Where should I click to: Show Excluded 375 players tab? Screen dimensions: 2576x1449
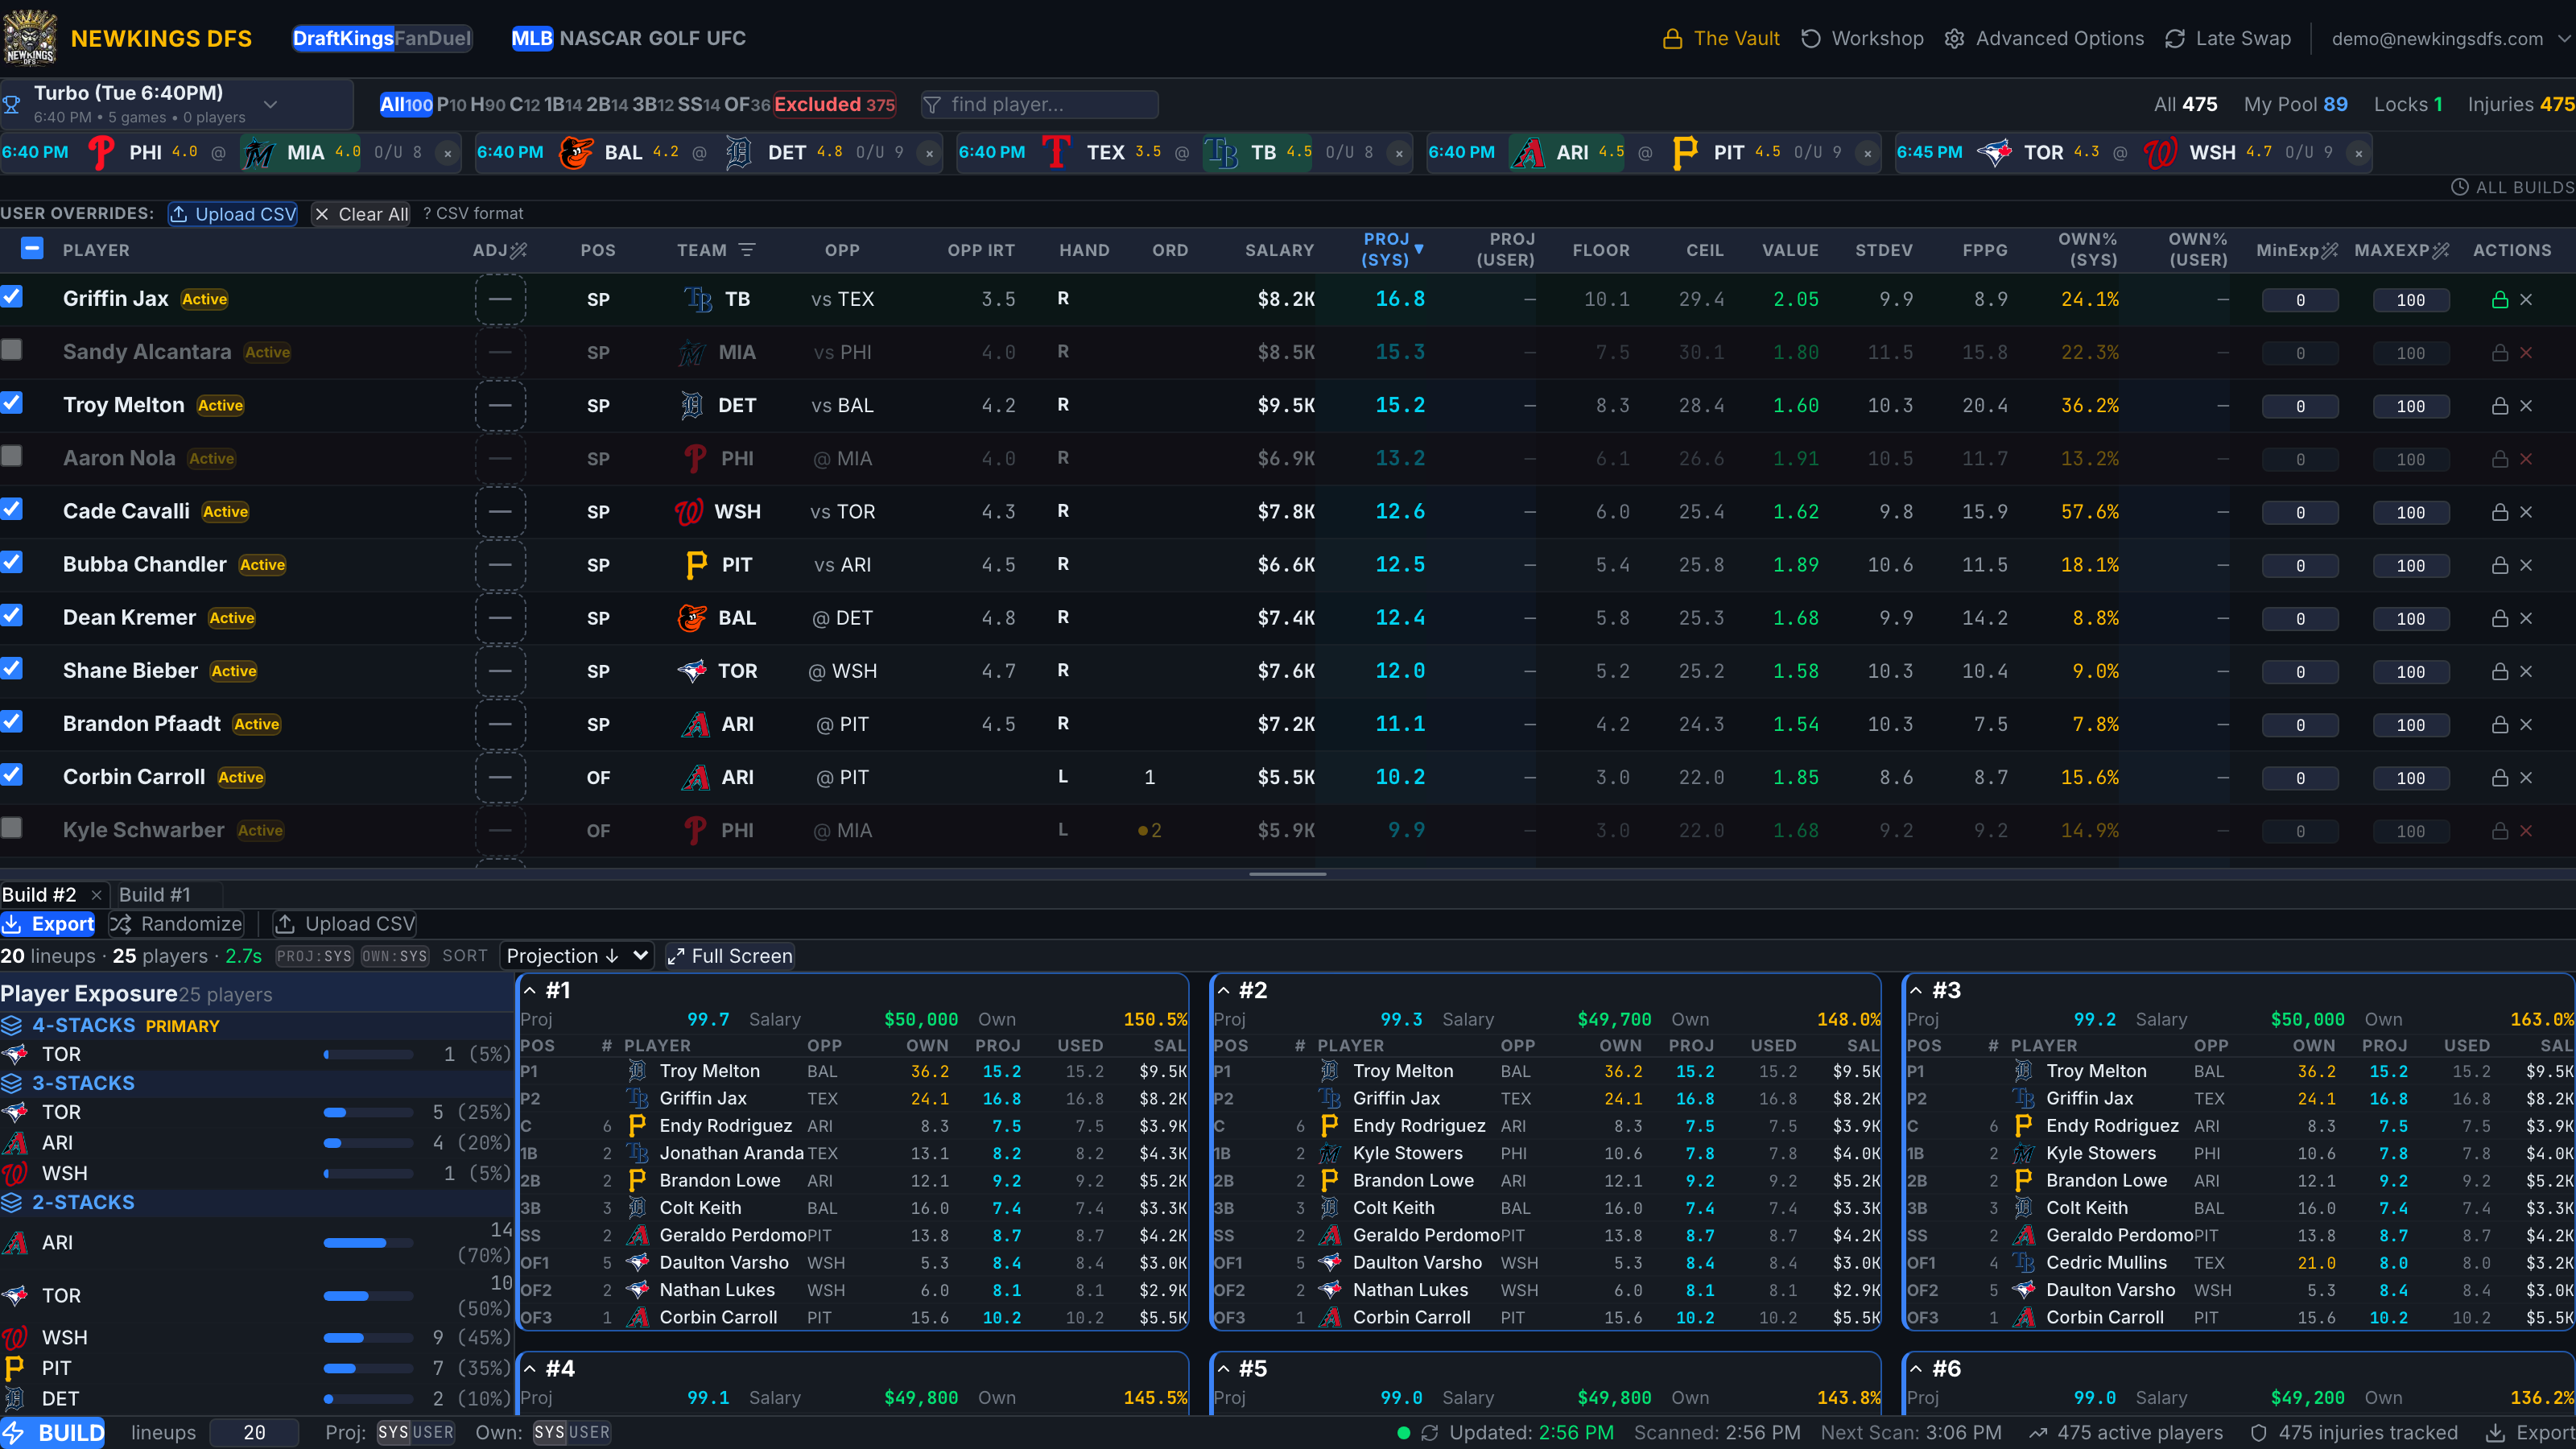[x=835, y=105]
